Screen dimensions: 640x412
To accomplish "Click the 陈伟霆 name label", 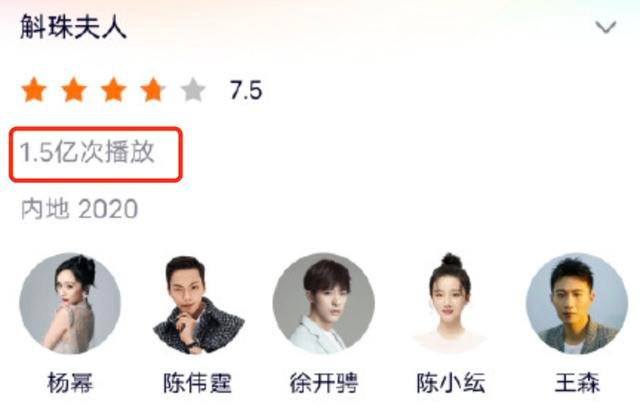I will coord(198,383).
